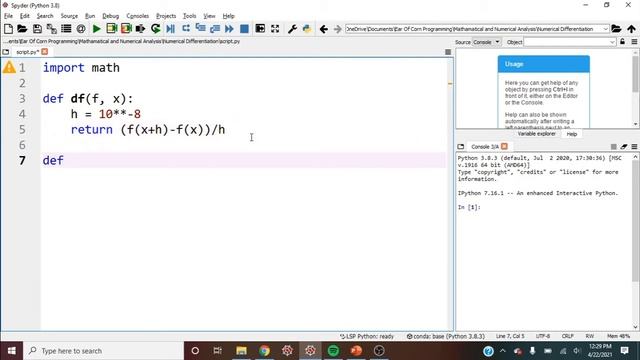Open the editor pane options menu
This screenshot has width=640, height=360.
point(448,52)
